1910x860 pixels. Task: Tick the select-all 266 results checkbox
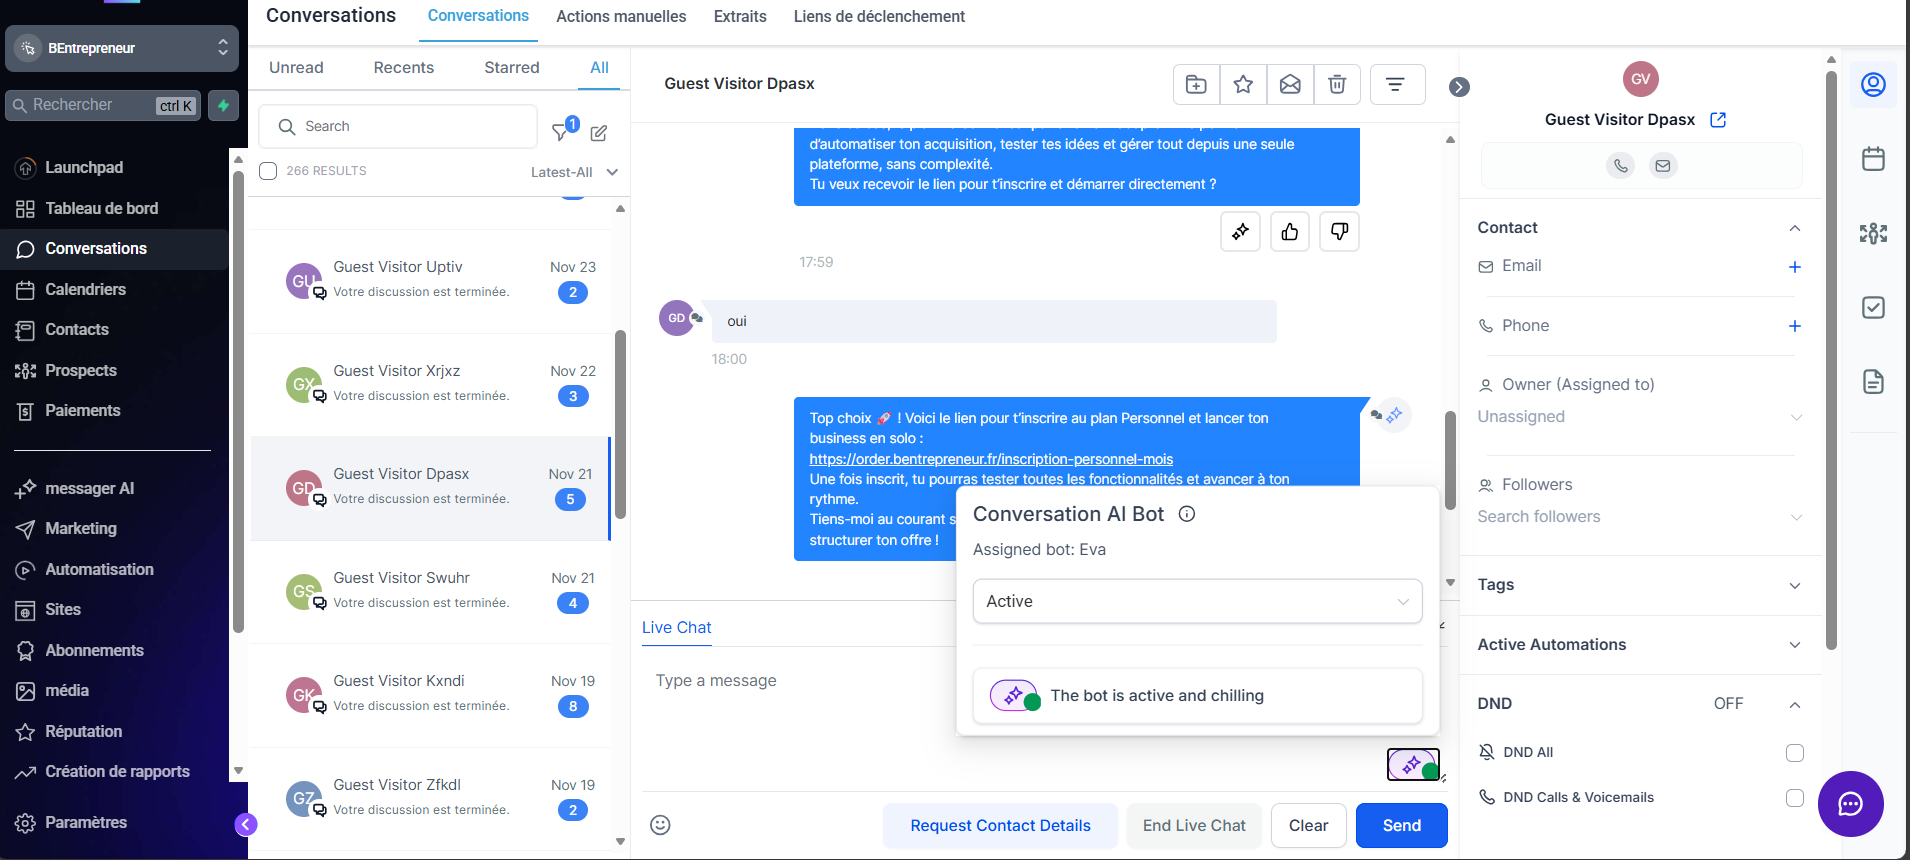point(268,171)
